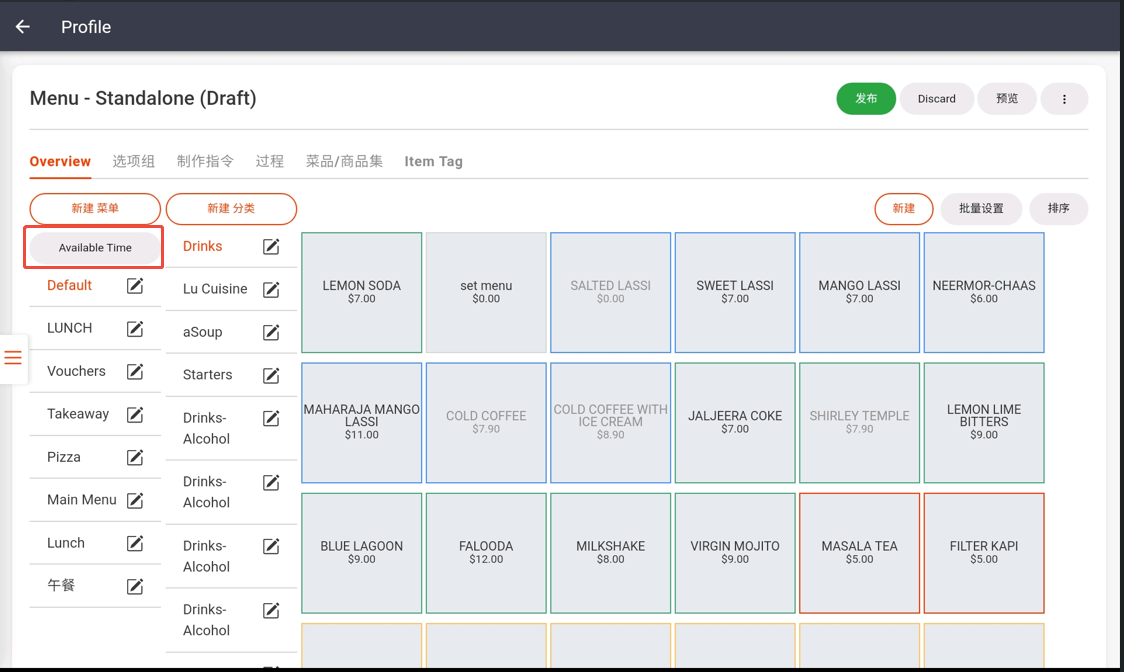1124x672 pixels.
Task: Edit the Drinks category with its pencil icon
Action: click(x=271, y=247)
